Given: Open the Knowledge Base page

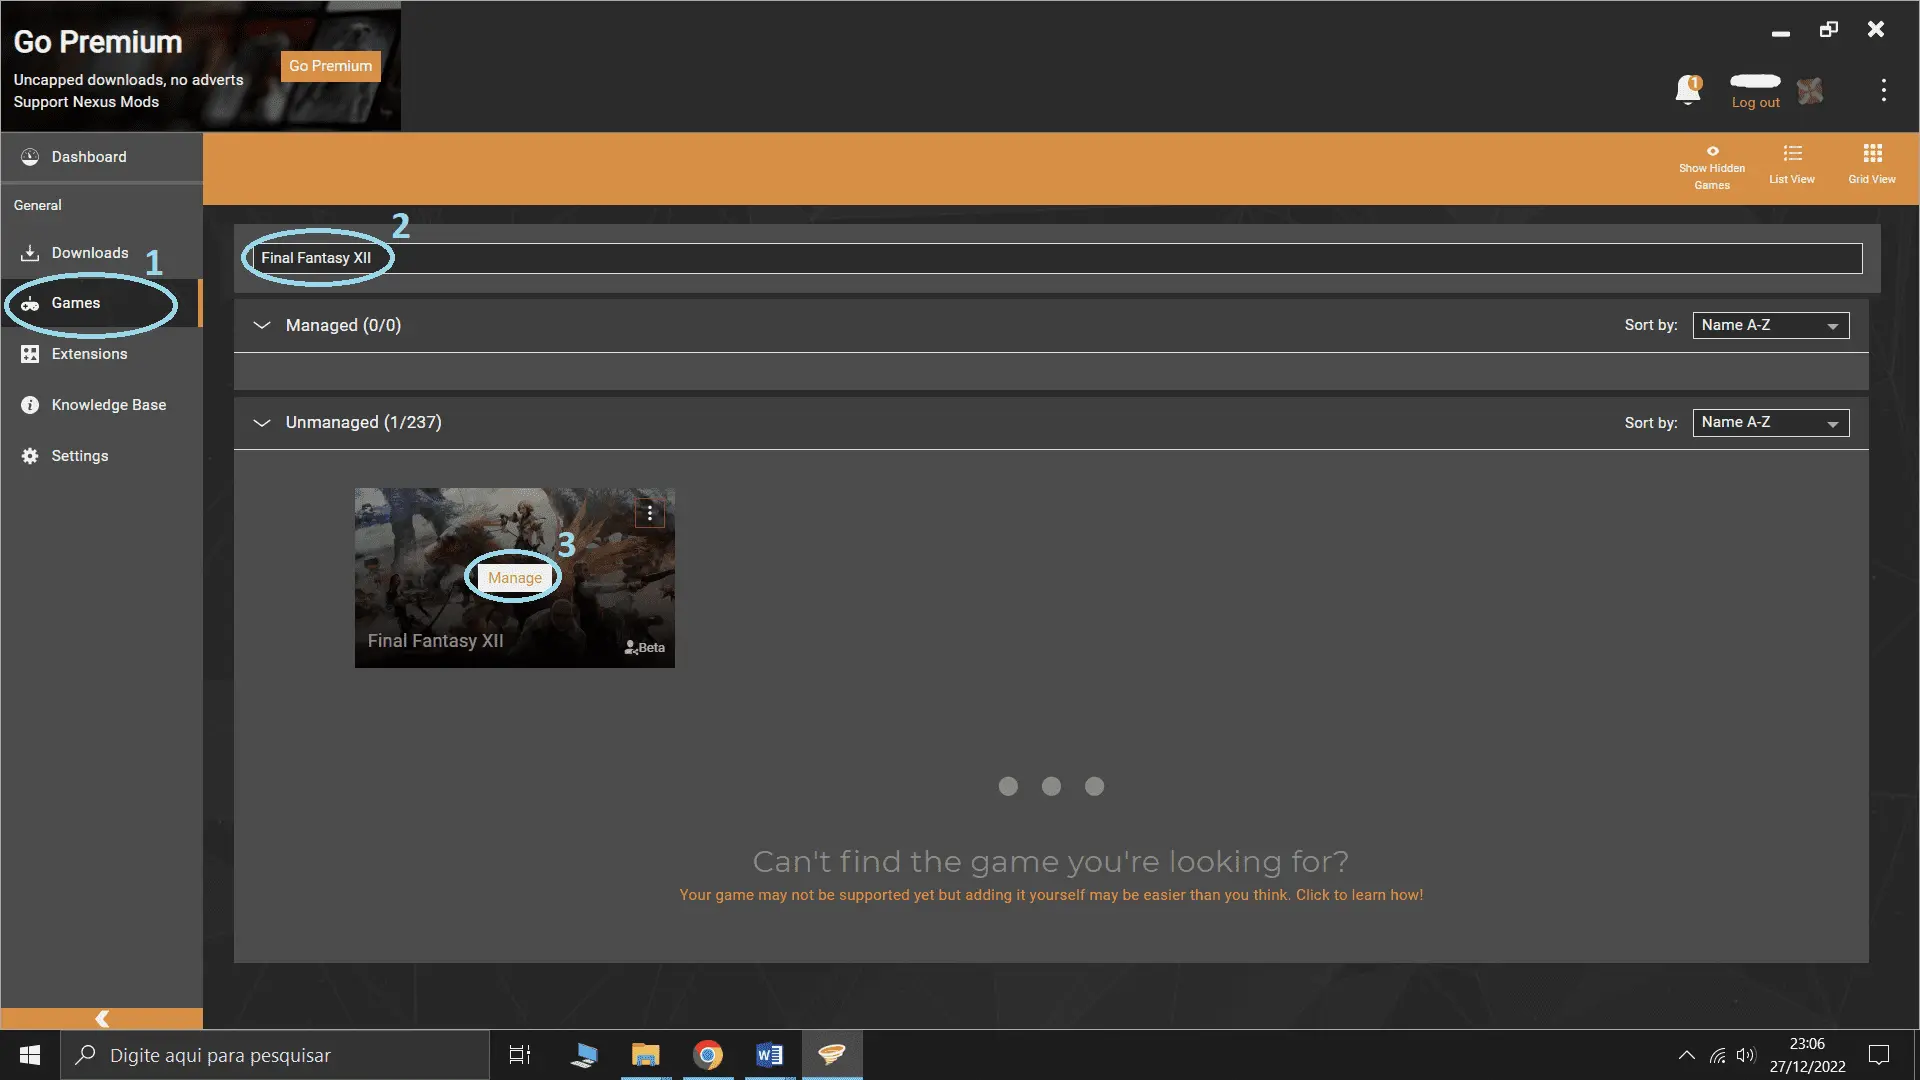Looking at the screenshot, I should point(101,405).
